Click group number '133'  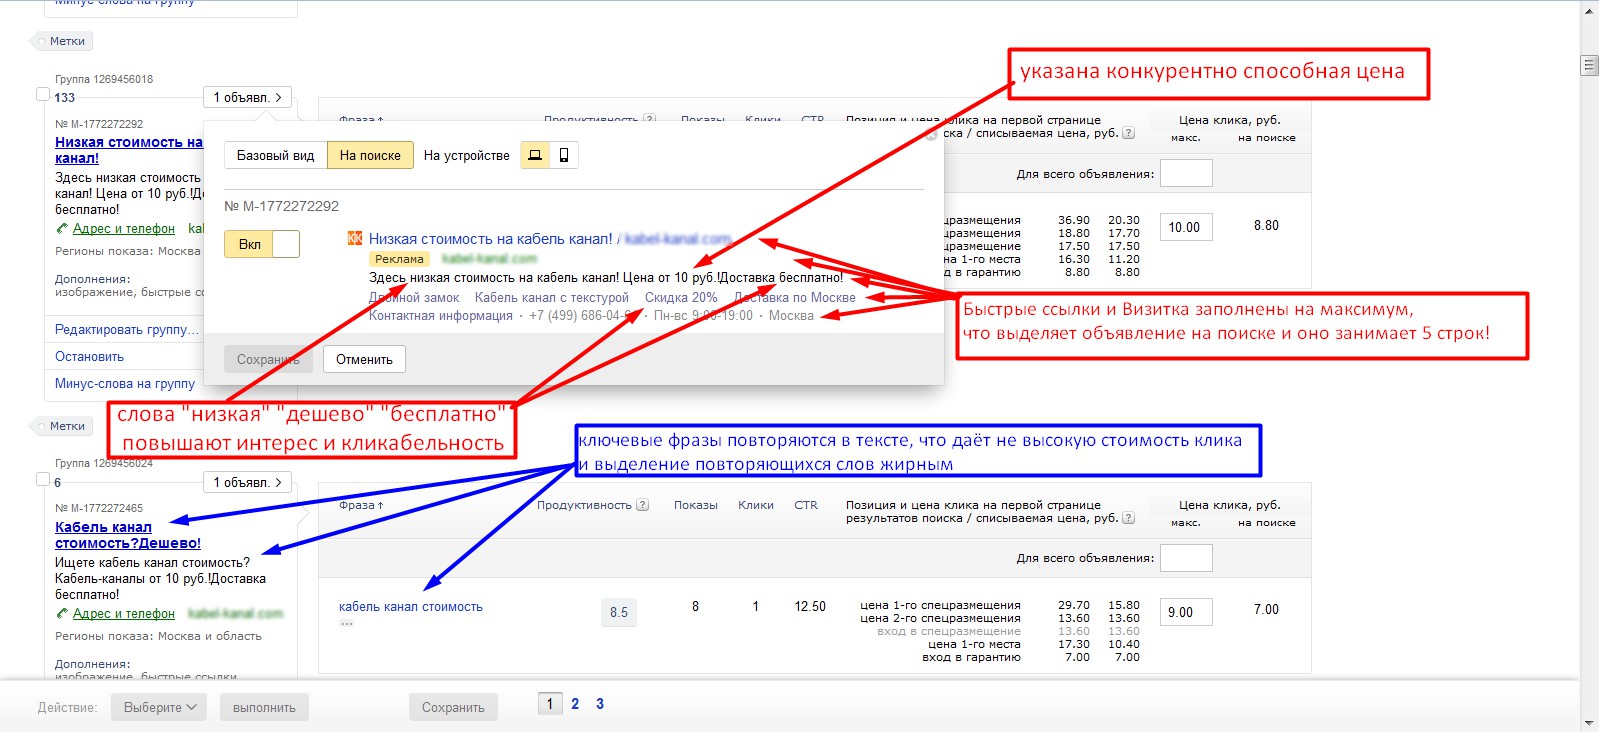[x=65, y=98]
